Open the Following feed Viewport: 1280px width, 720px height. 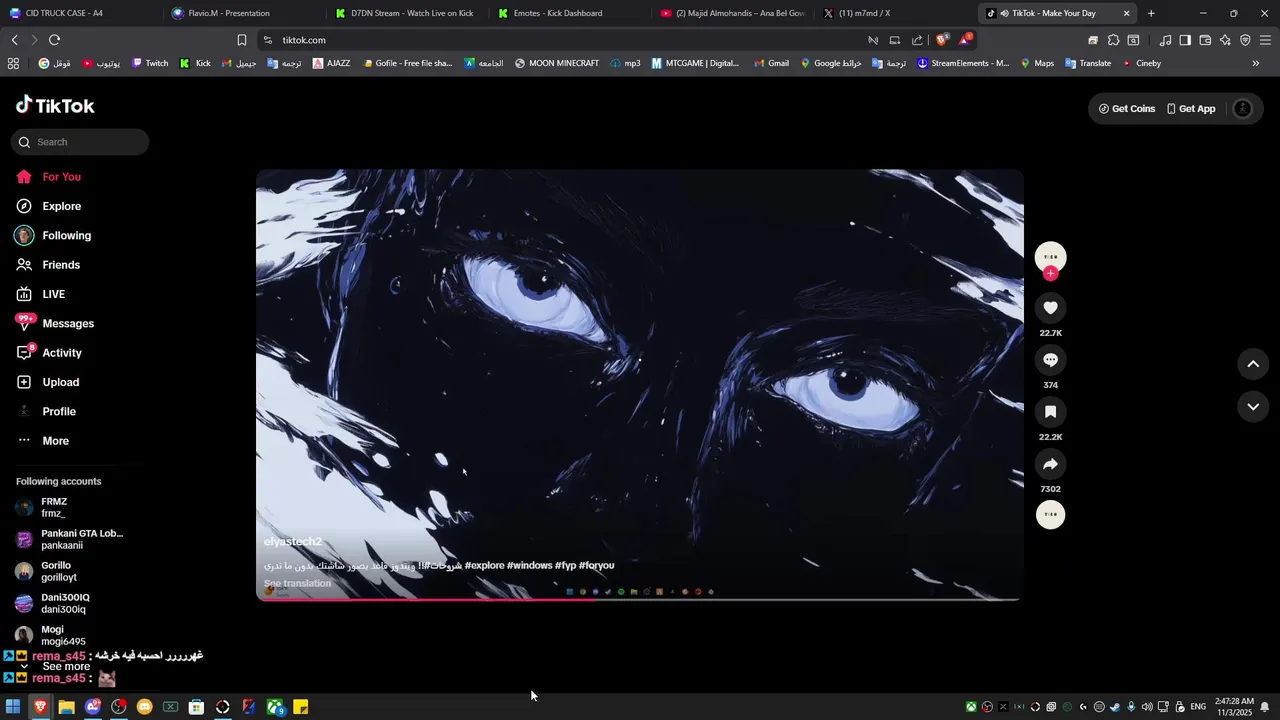click(55, 236)
